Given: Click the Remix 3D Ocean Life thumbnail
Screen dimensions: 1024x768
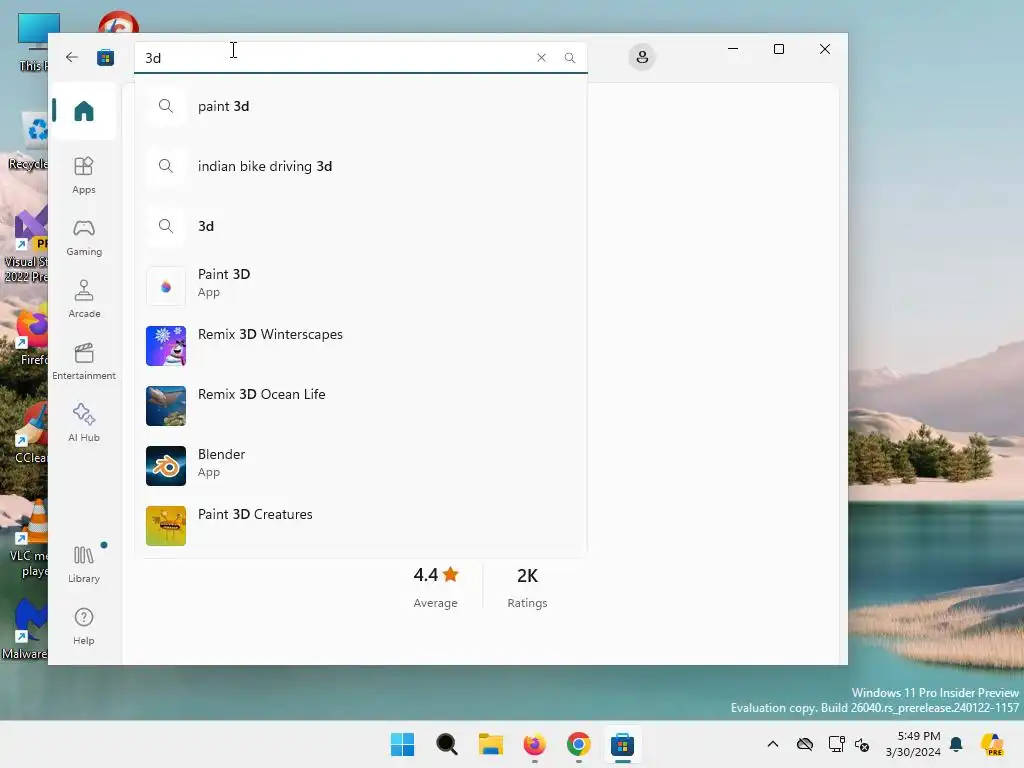Looking at the screenshot, I should 166,406.
